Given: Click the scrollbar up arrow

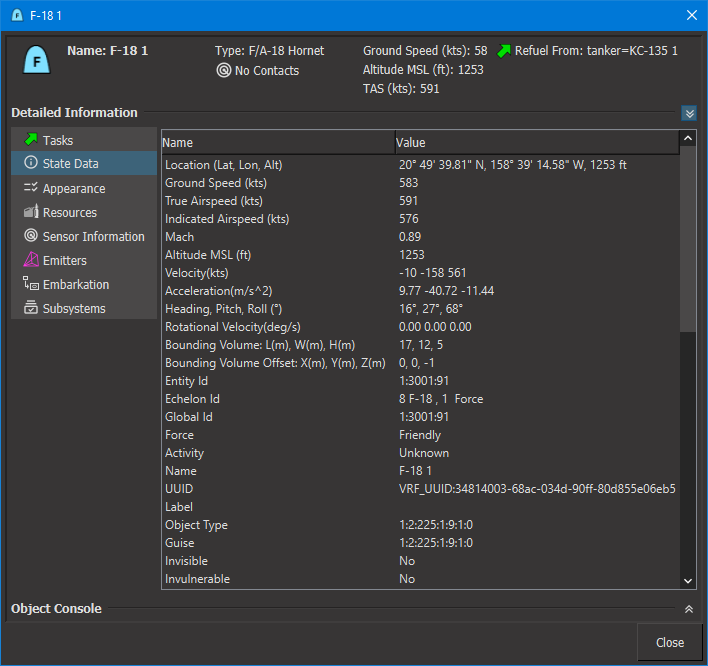Looking at the screenshot, I should coord(688,138).
